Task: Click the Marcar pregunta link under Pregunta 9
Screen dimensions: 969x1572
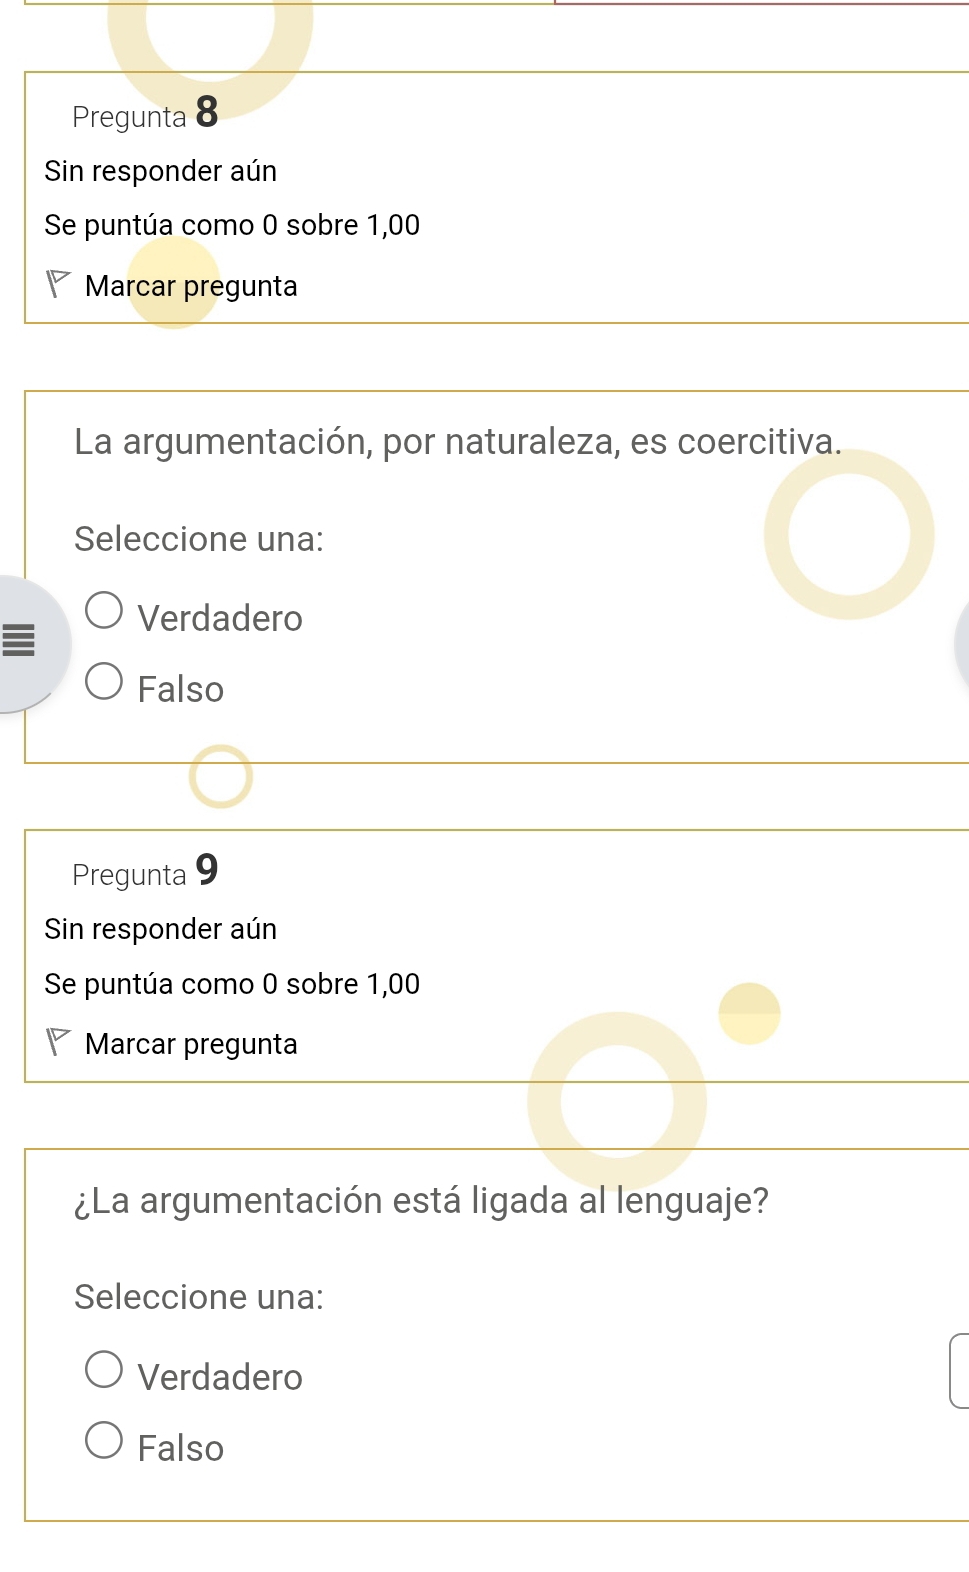Action: pos(191,1044)
